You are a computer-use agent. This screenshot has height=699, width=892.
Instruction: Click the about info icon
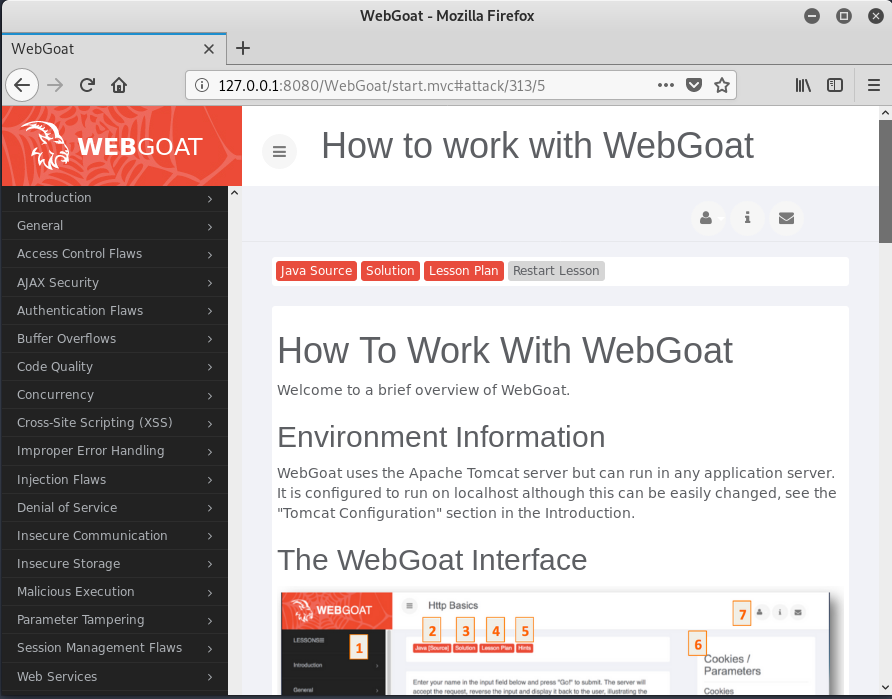tap(748, 218)
